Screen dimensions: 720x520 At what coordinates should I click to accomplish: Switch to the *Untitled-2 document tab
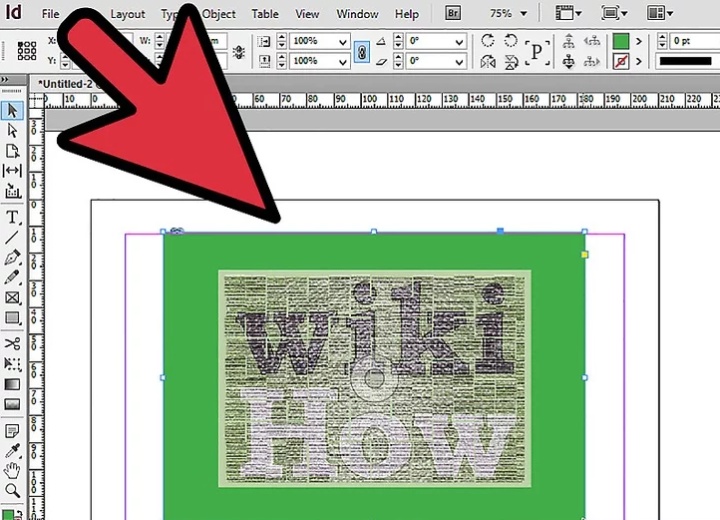66,84
